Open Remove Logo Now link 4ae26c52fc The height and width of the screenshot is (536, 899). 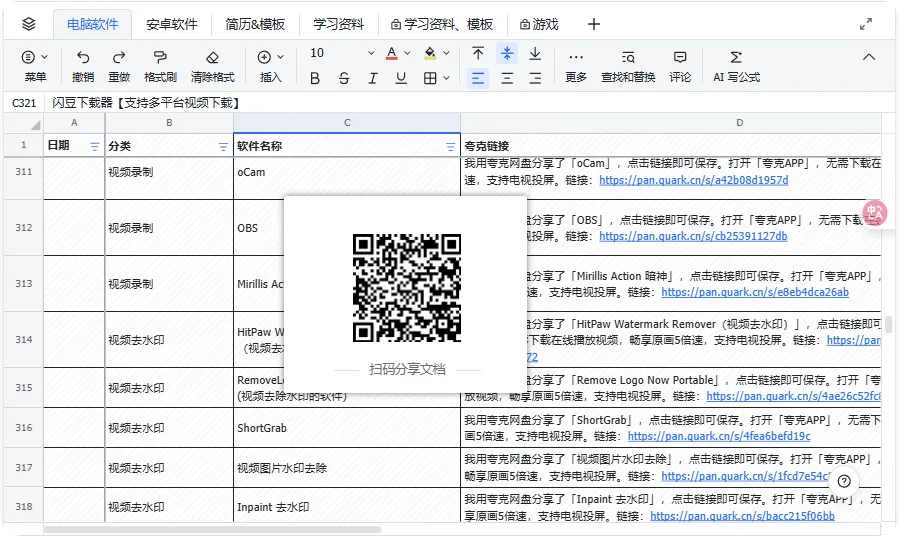coord(794,396)
